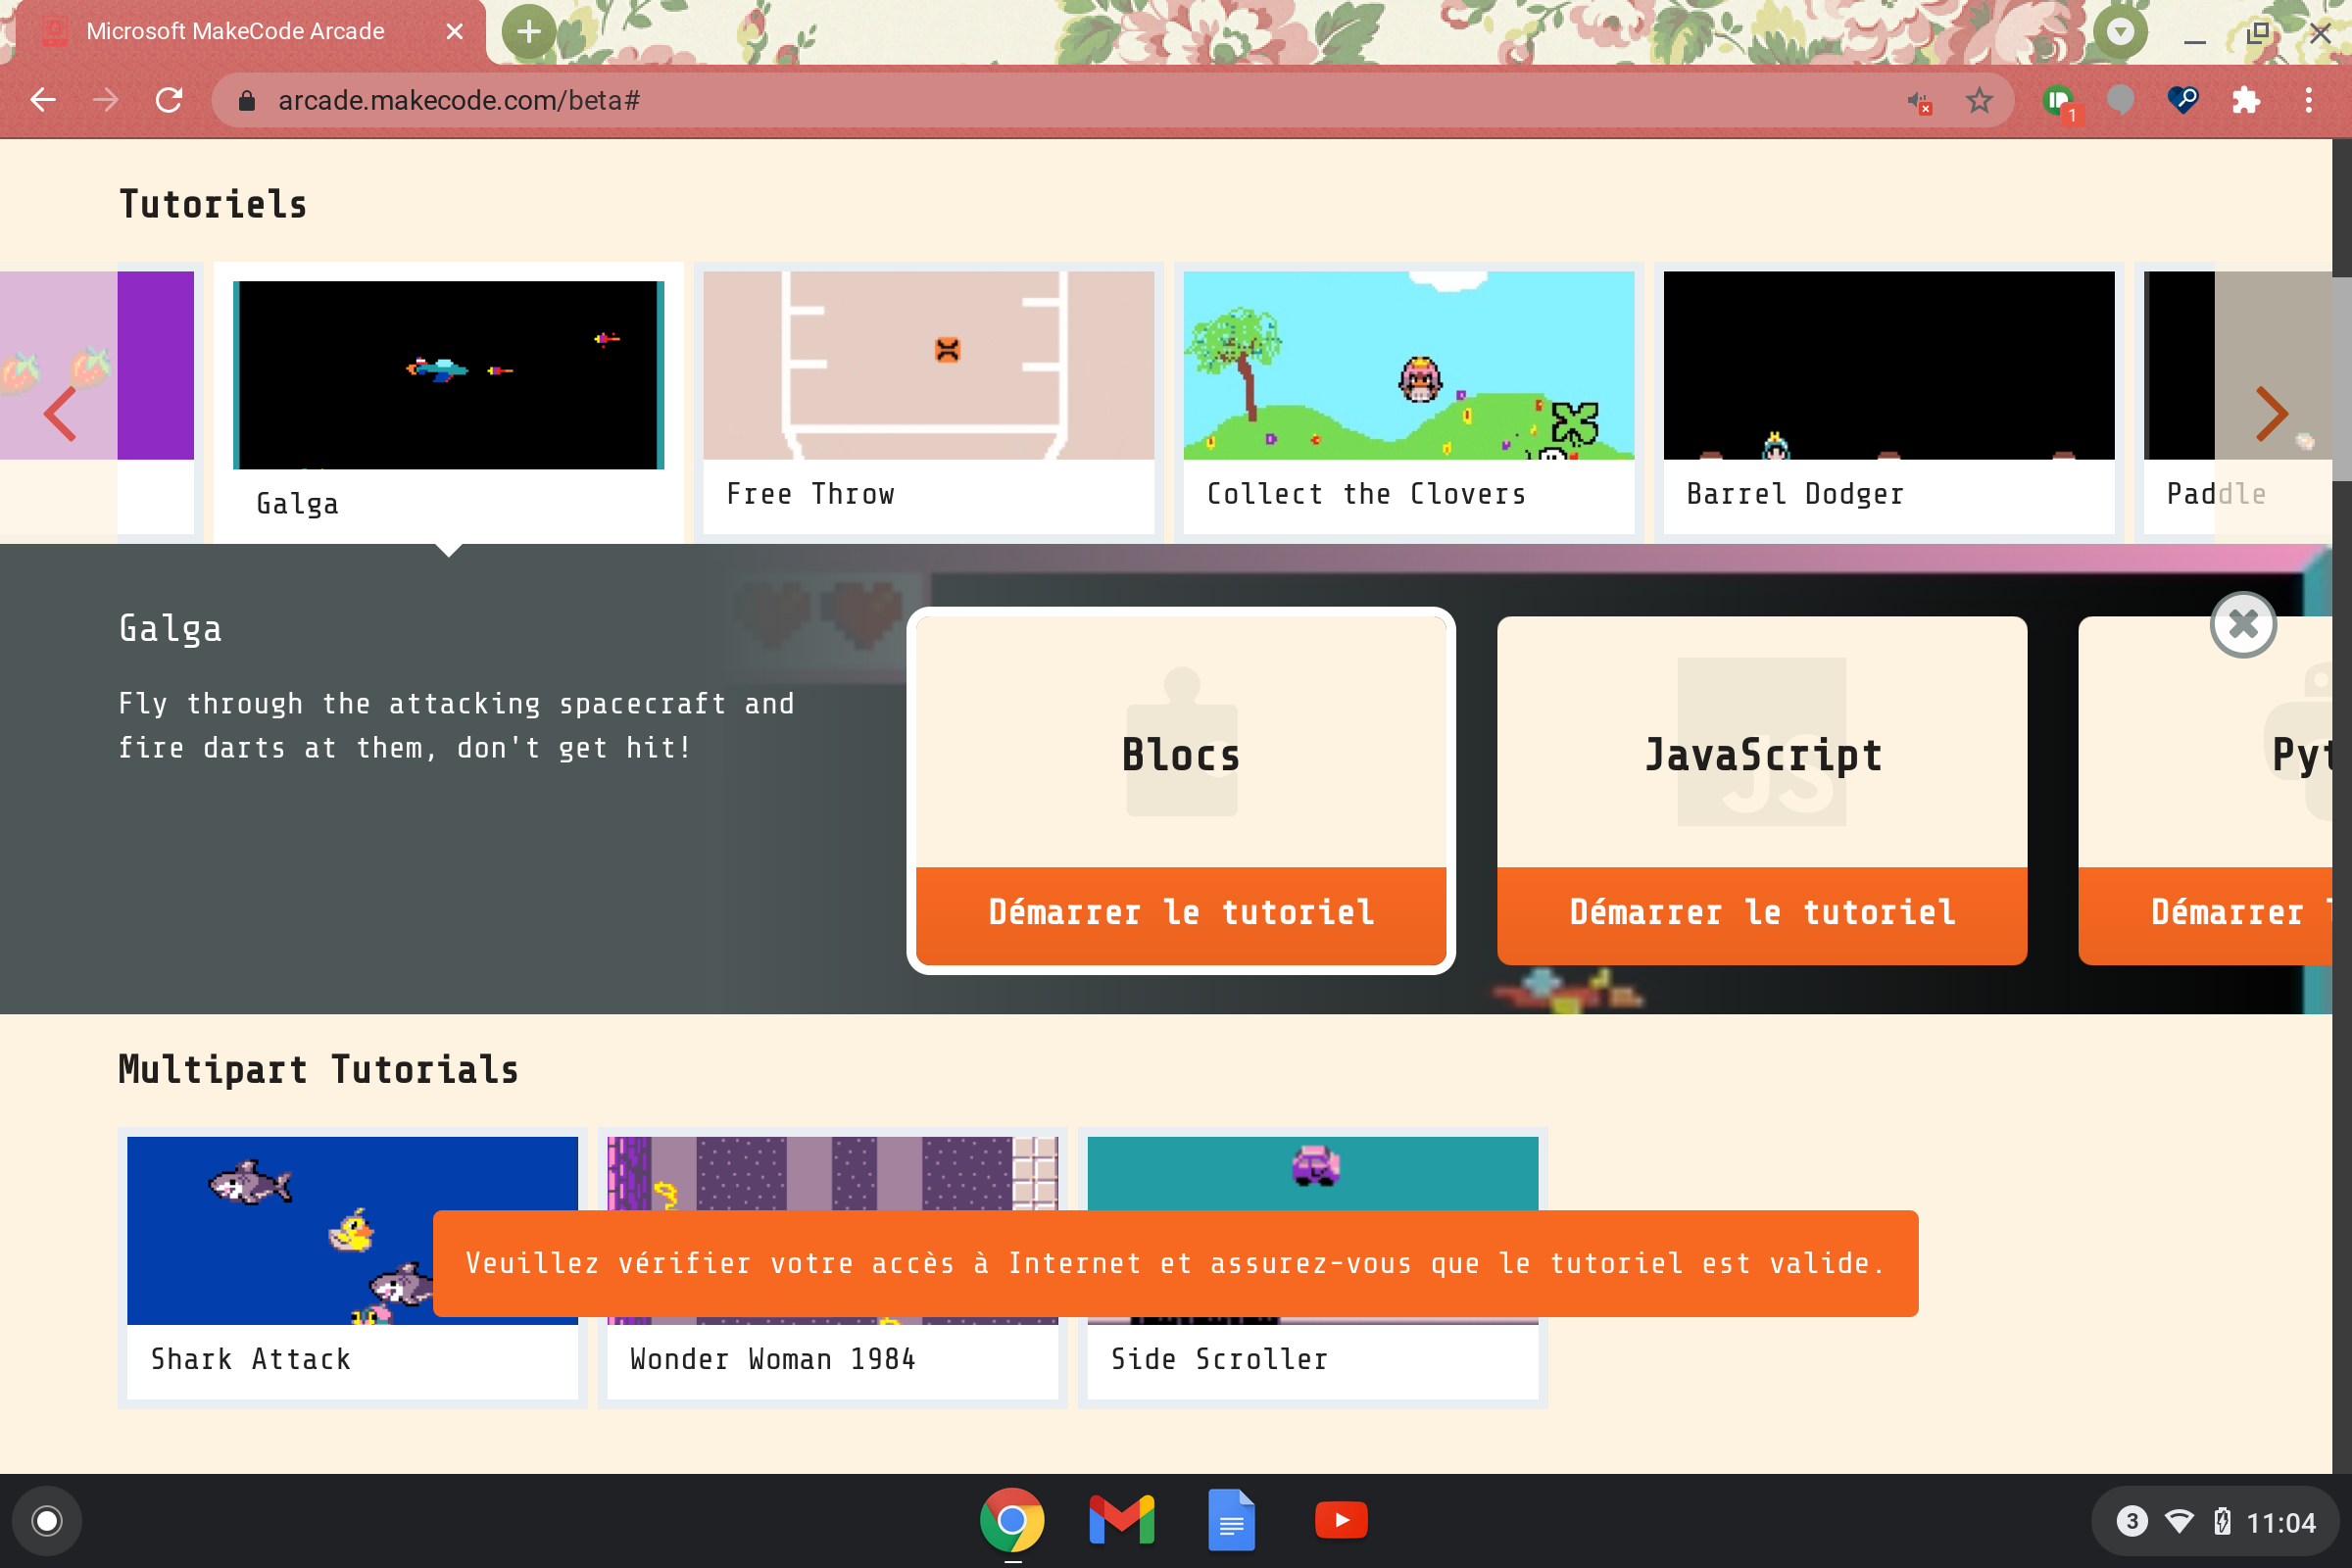Screen dimensions: 2352x1568
Task: Launch YouTube from the shelf
Action: (x=1341, y=1521)
